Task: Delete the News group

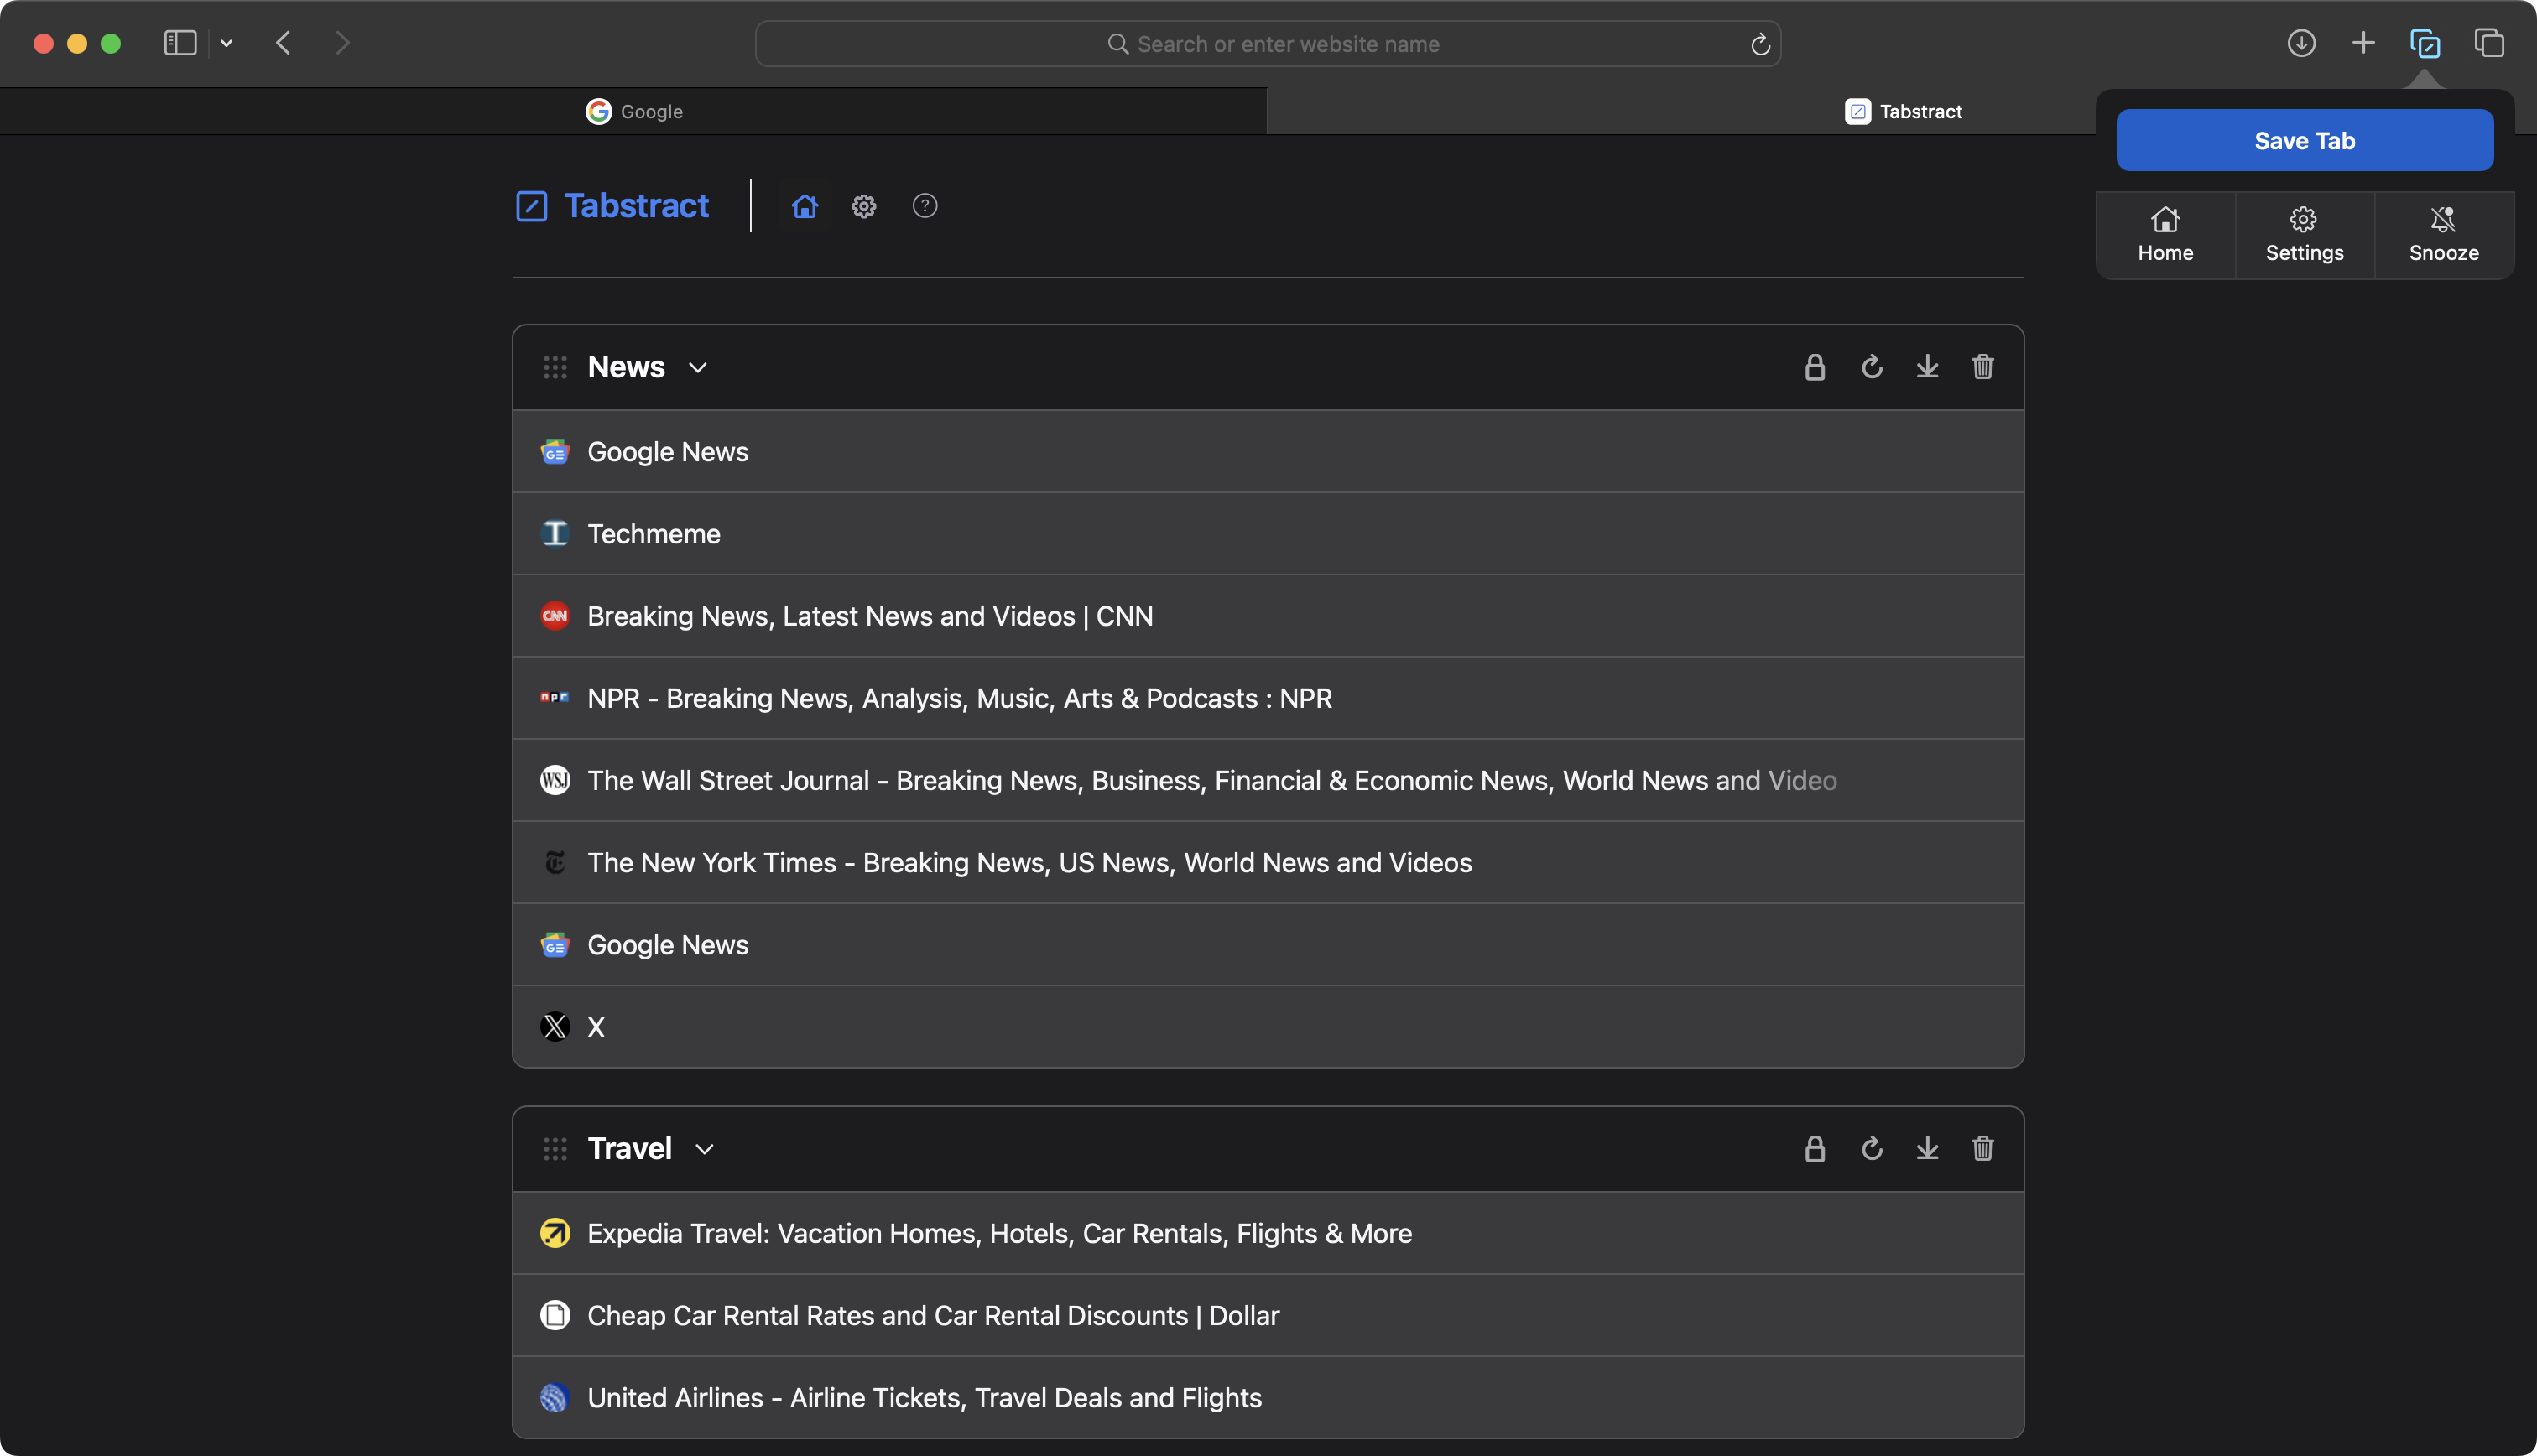Action: 1982,367
